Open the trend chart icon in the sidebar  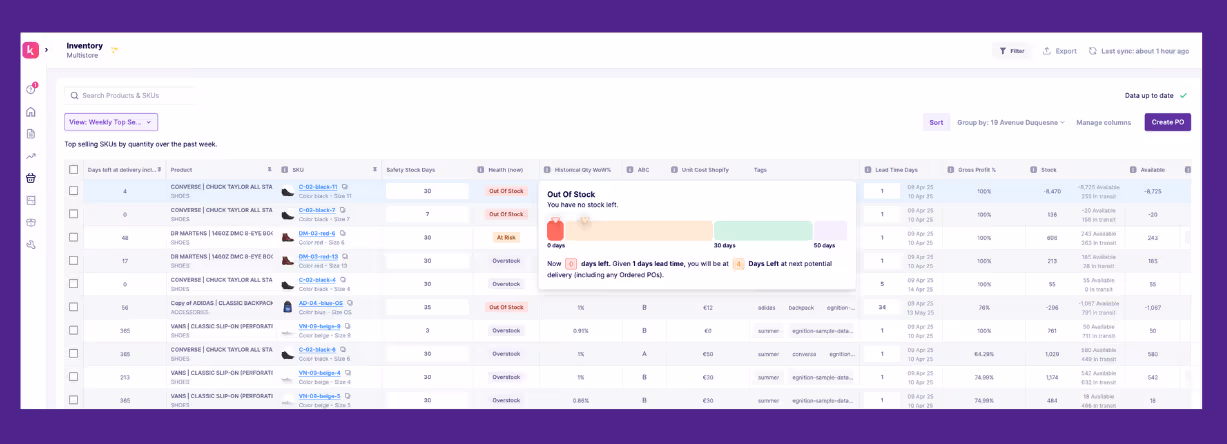(31, 156)
